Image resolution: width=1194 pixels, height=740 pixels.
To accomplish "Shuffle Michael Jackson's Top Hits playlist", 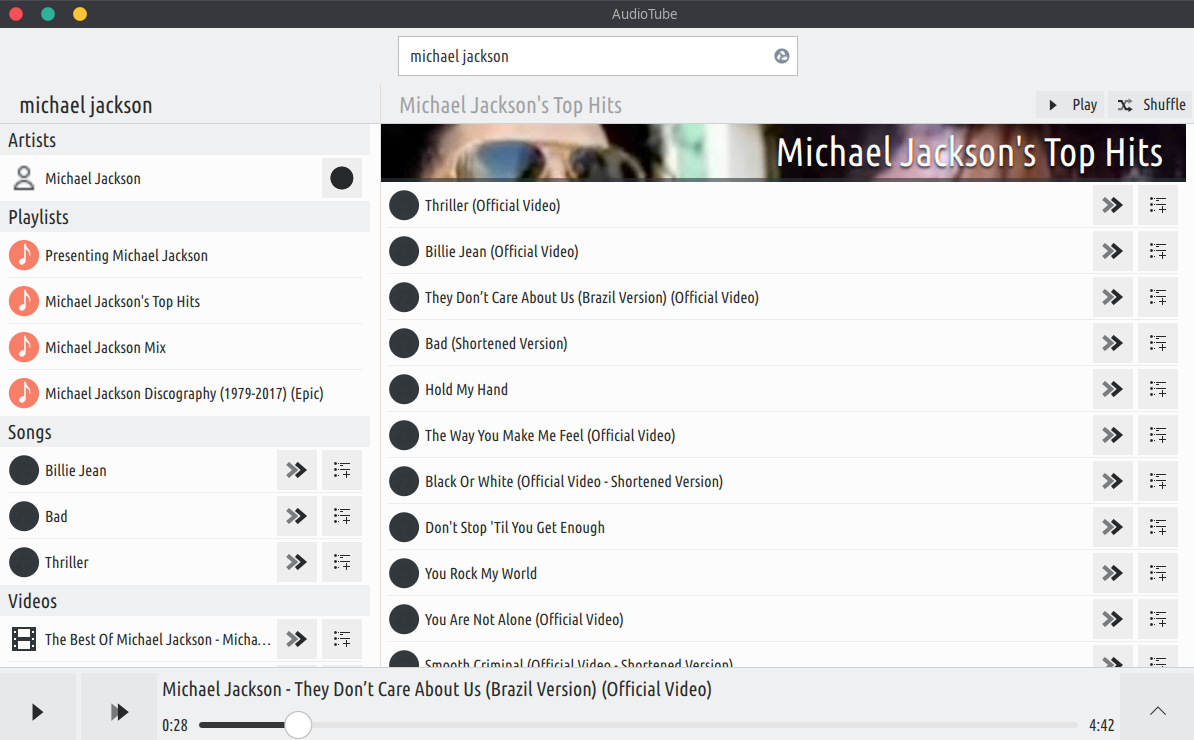I will [x=1148, y=104].
